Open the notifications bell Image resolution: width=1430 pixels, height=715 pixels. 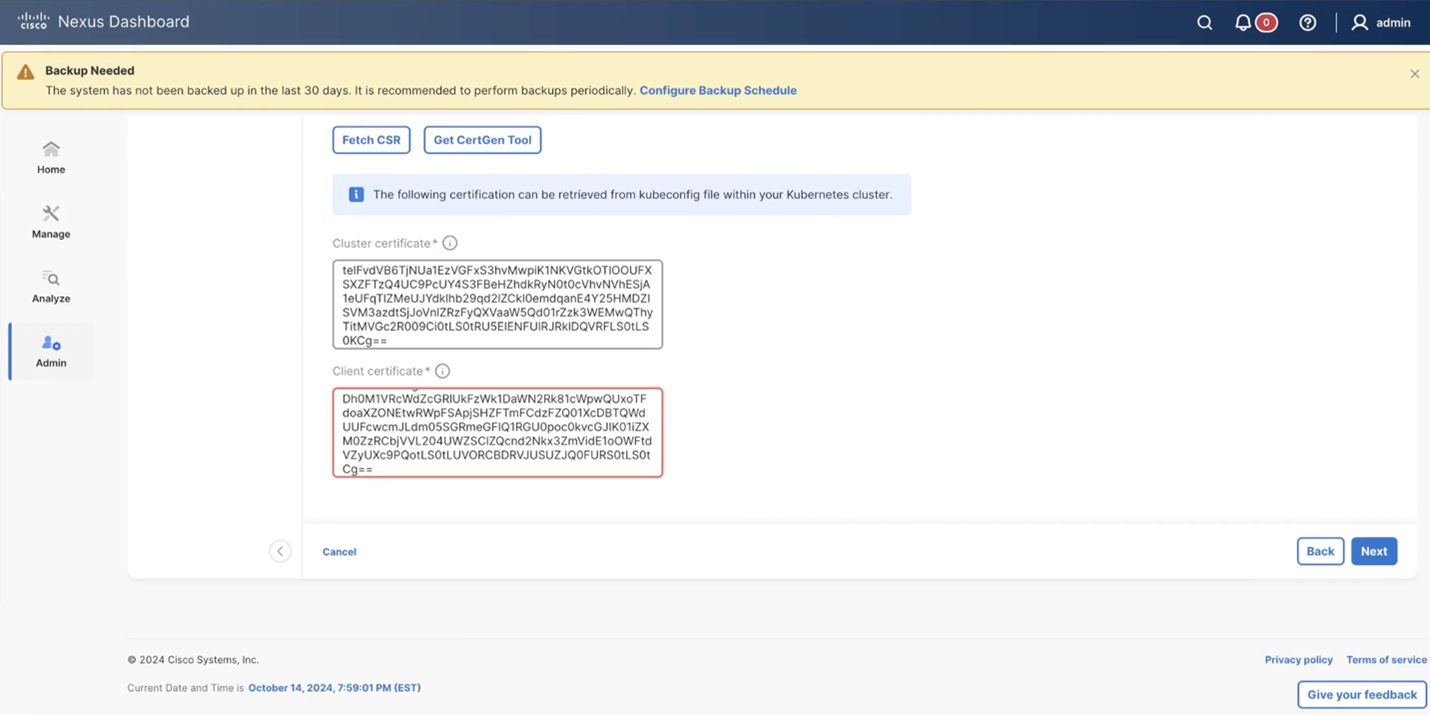coord(1243,22)
